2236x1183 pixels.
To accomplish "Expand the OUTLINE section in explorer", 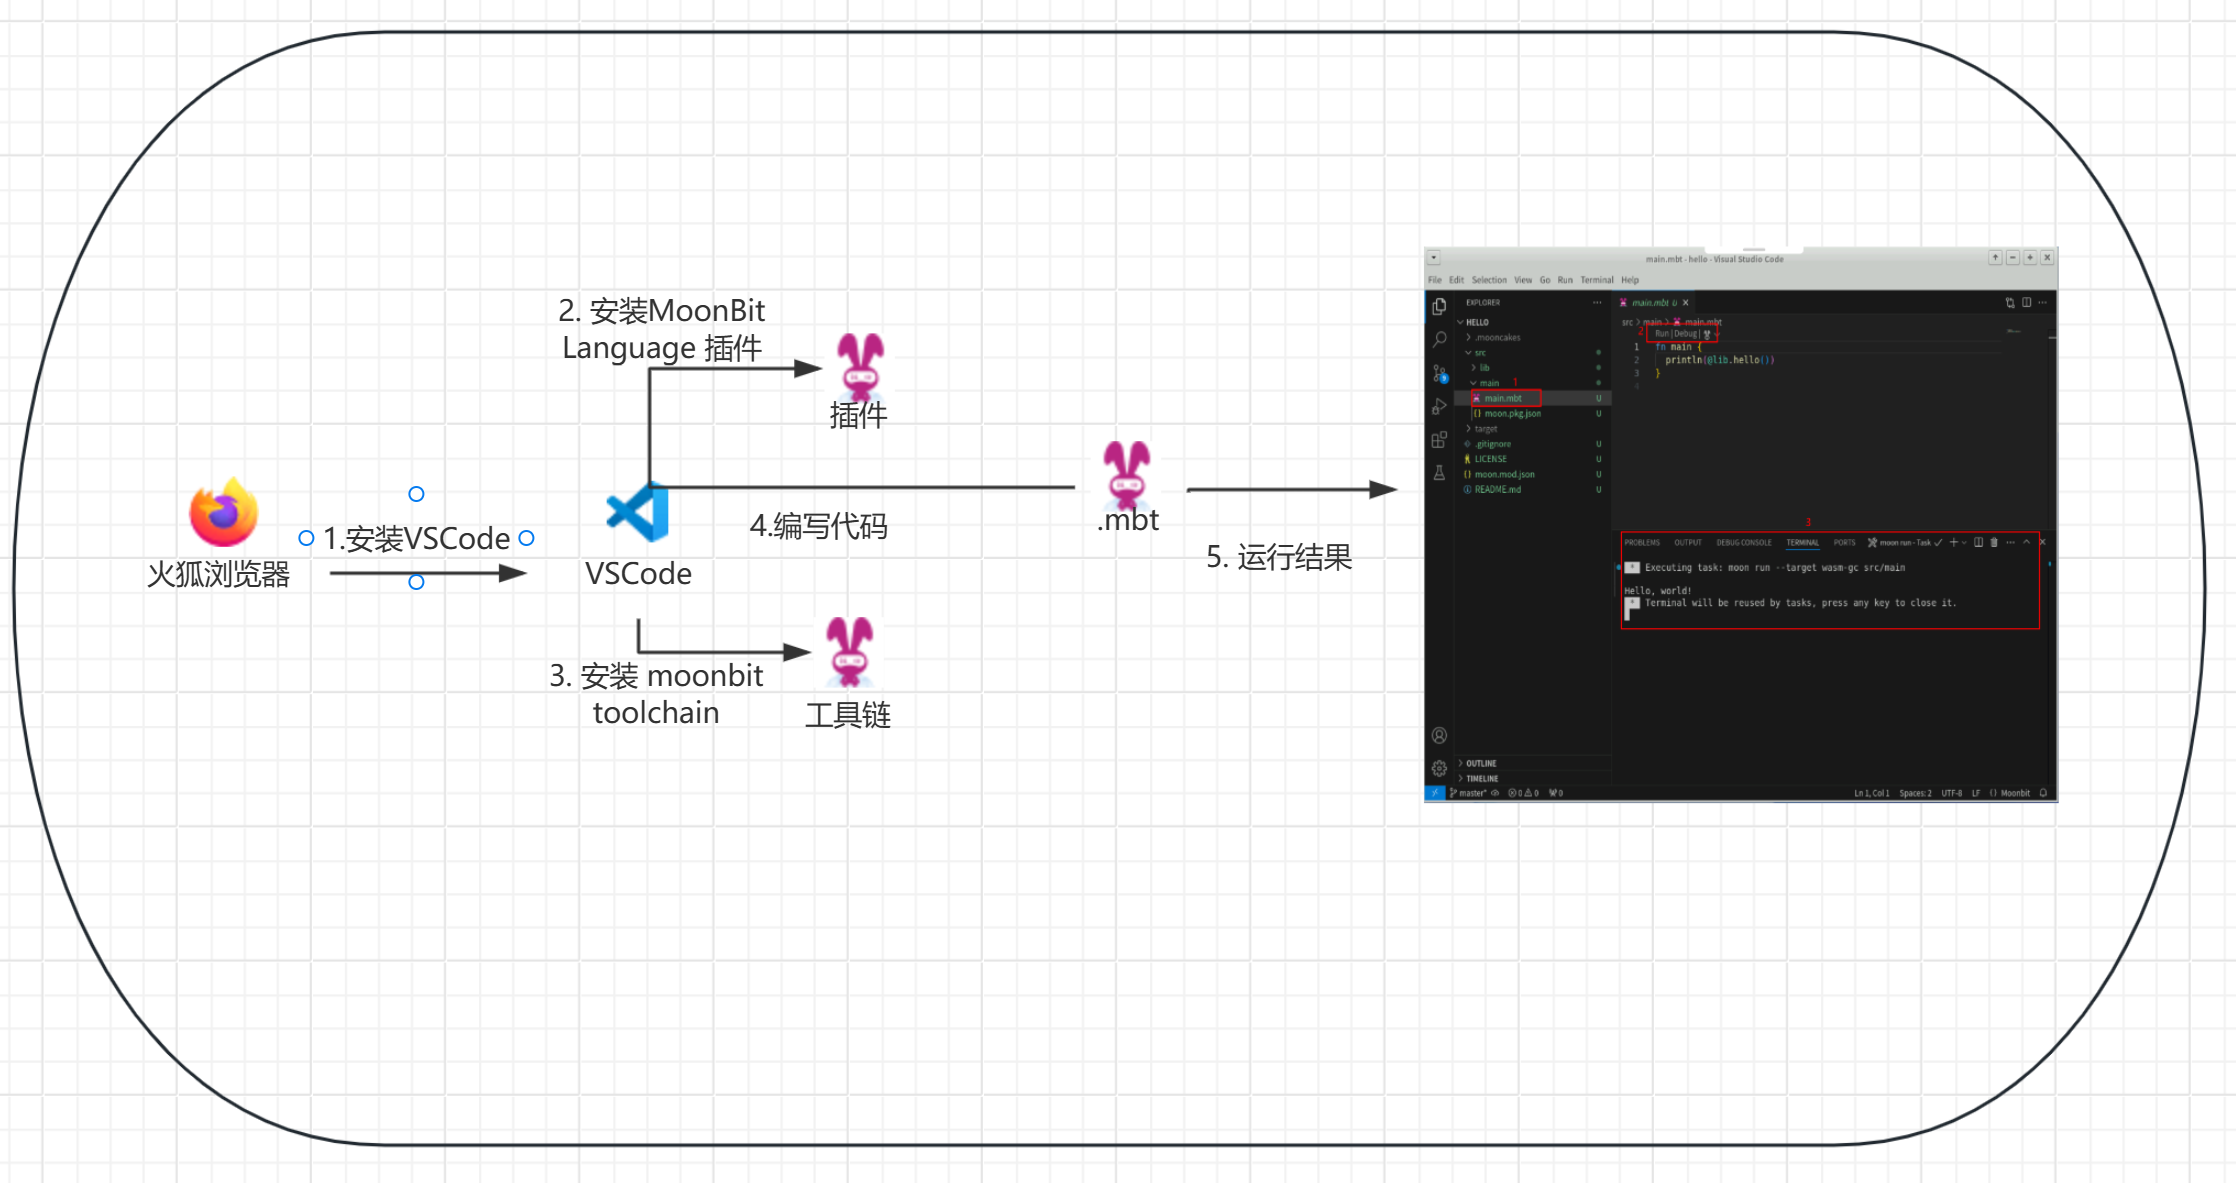I will click(1480, 763).
